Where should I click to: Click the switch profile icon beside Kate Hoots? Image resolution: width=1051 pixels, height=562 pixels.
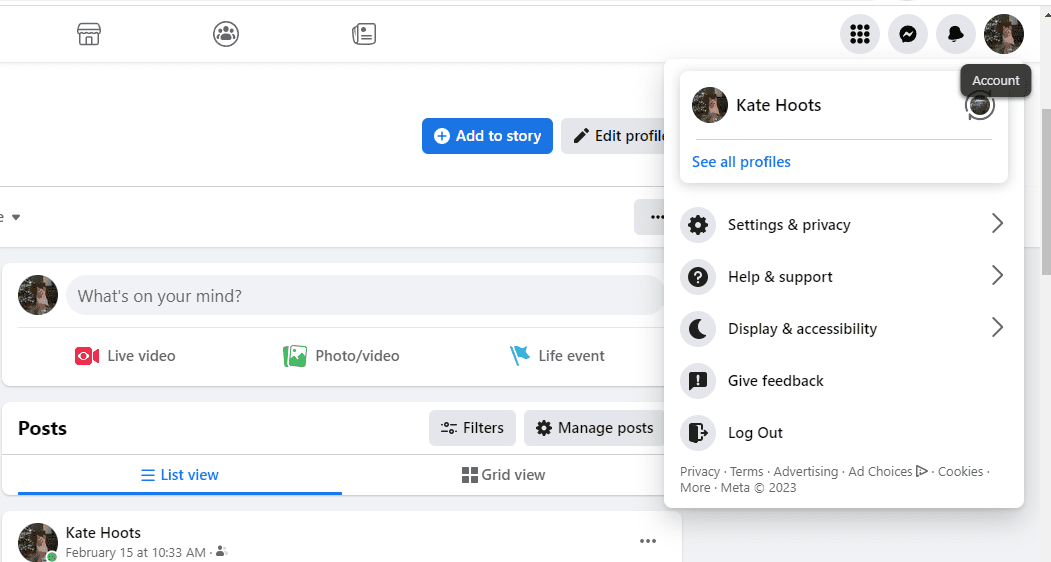point(979,105)
